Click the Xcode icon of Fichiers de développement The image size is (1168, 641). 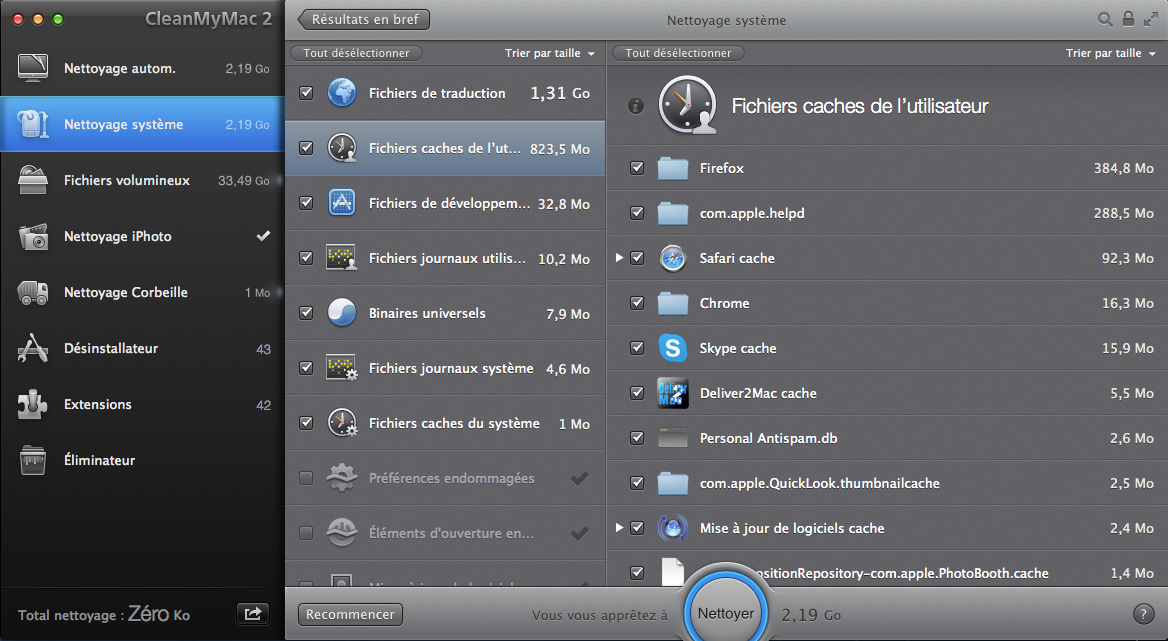coord(342,203)
